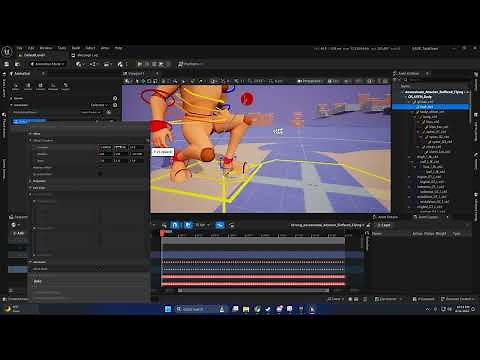Select the Animation panel tab
The width and height of the screenshot is (480, 360).
(22, 73)
